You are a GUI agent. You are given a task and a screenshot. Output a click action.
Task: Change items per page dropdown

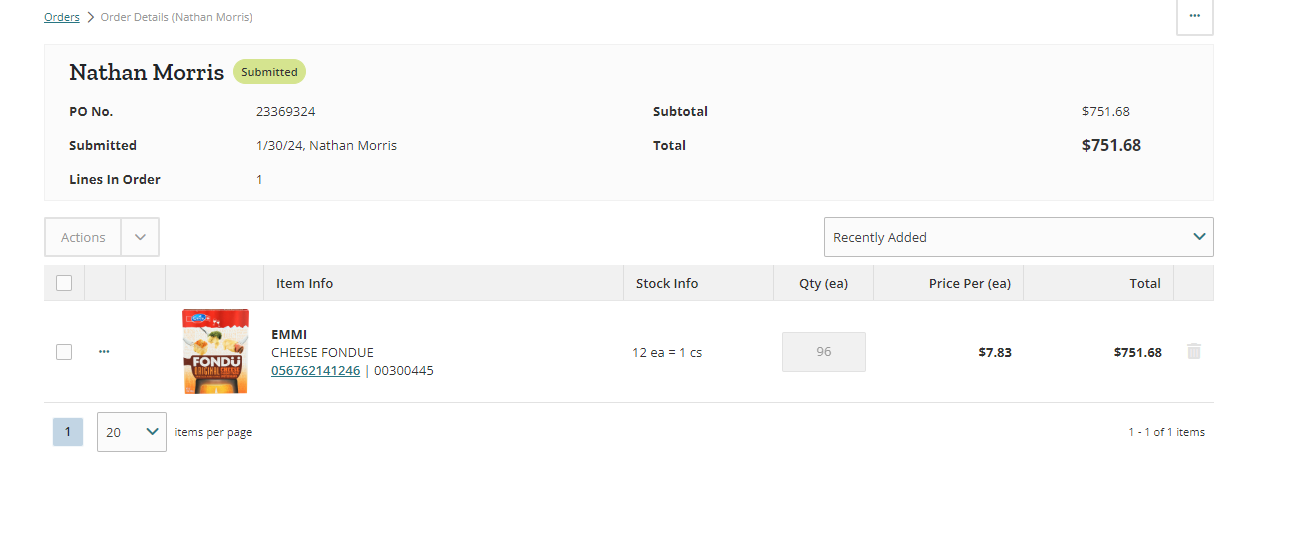[x=132, y=432]
